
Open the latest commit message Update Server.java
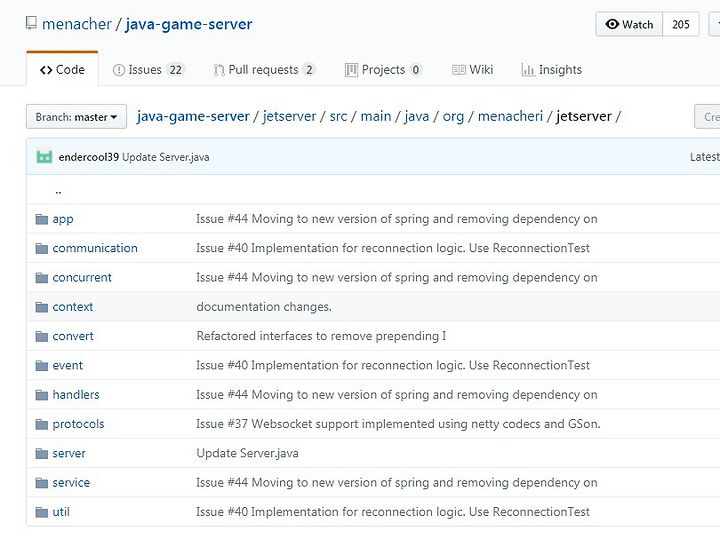[x=166, y=157]
